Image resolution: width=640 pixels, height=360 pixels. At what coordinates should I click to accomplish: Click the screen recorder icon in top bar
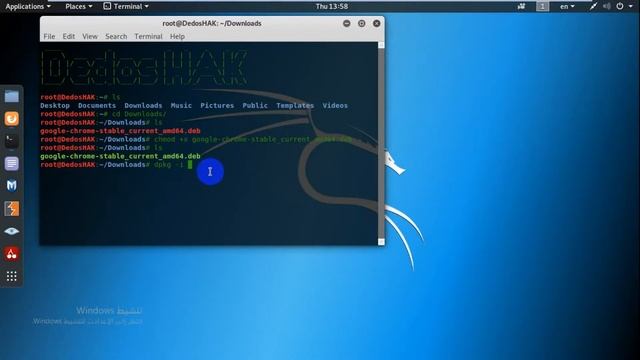521,7
